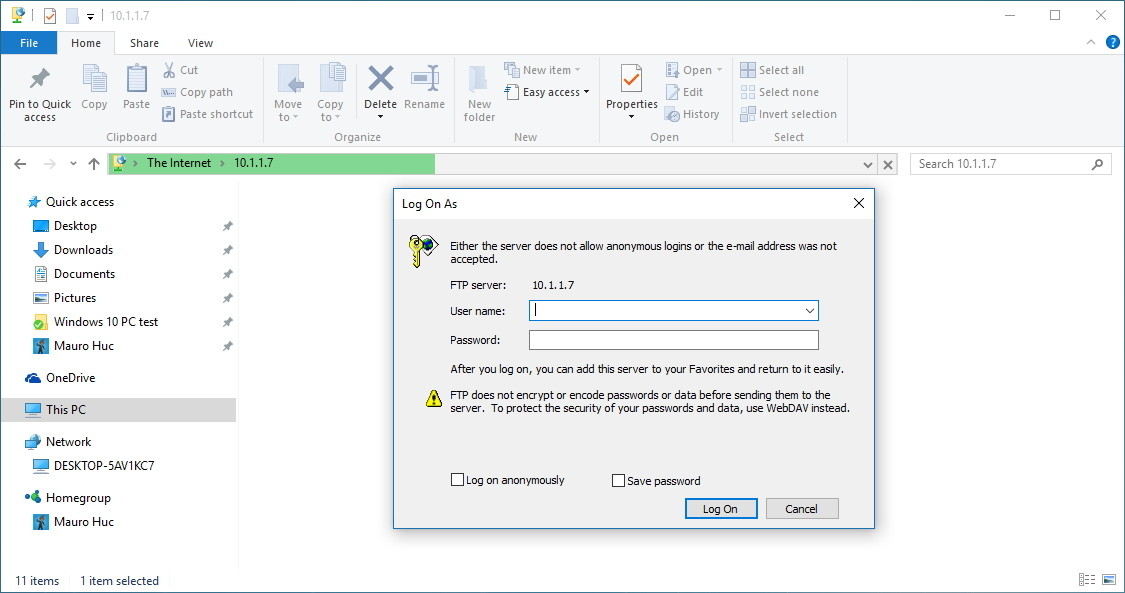Open the File menu
This screenshot has width=1125, height=593.
click(x=29, y=43)
